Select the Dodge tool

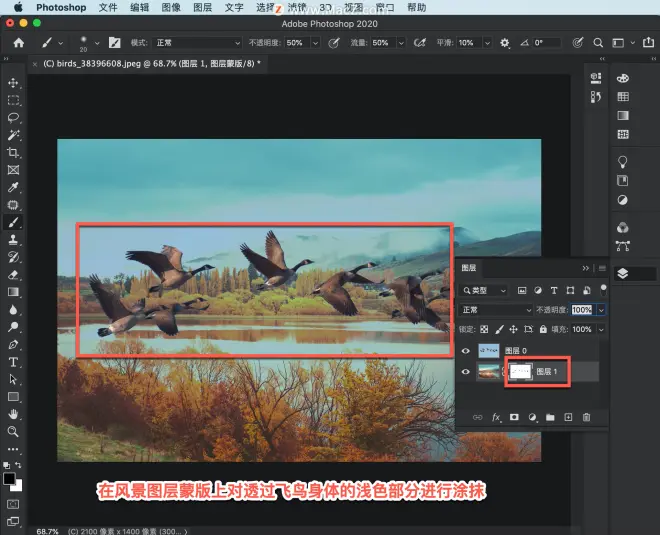click(13, 327)
